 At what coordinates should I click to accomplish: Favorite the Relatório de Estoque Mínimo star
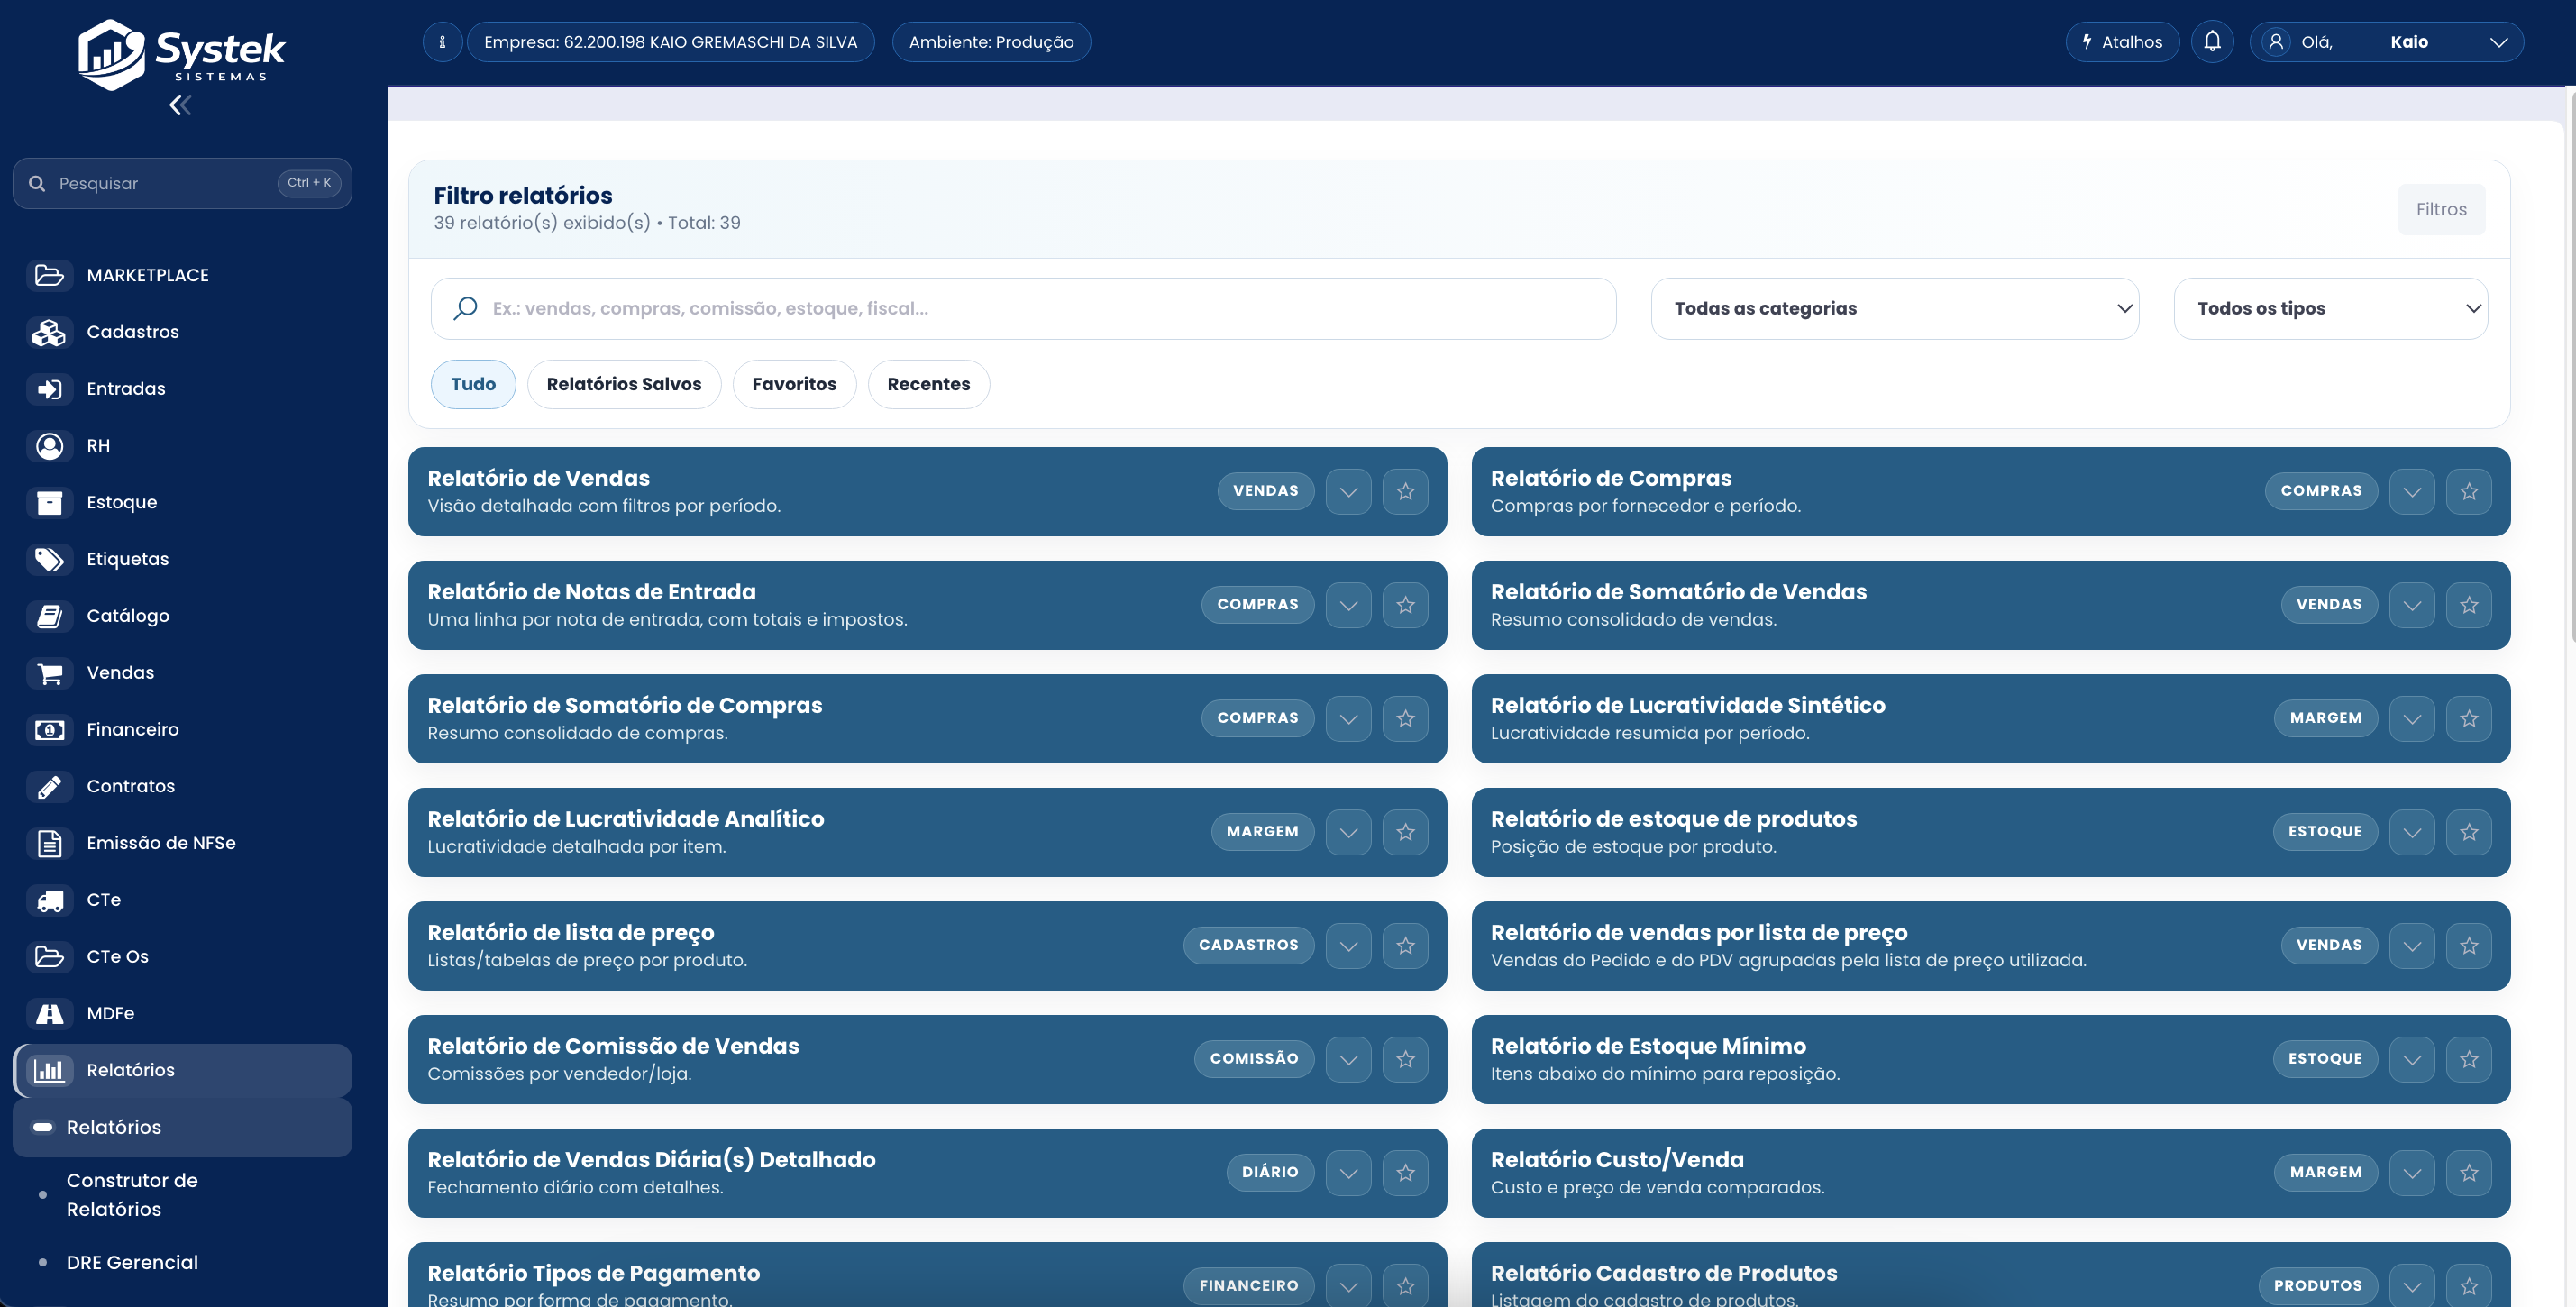[x=2468, y=1059]
